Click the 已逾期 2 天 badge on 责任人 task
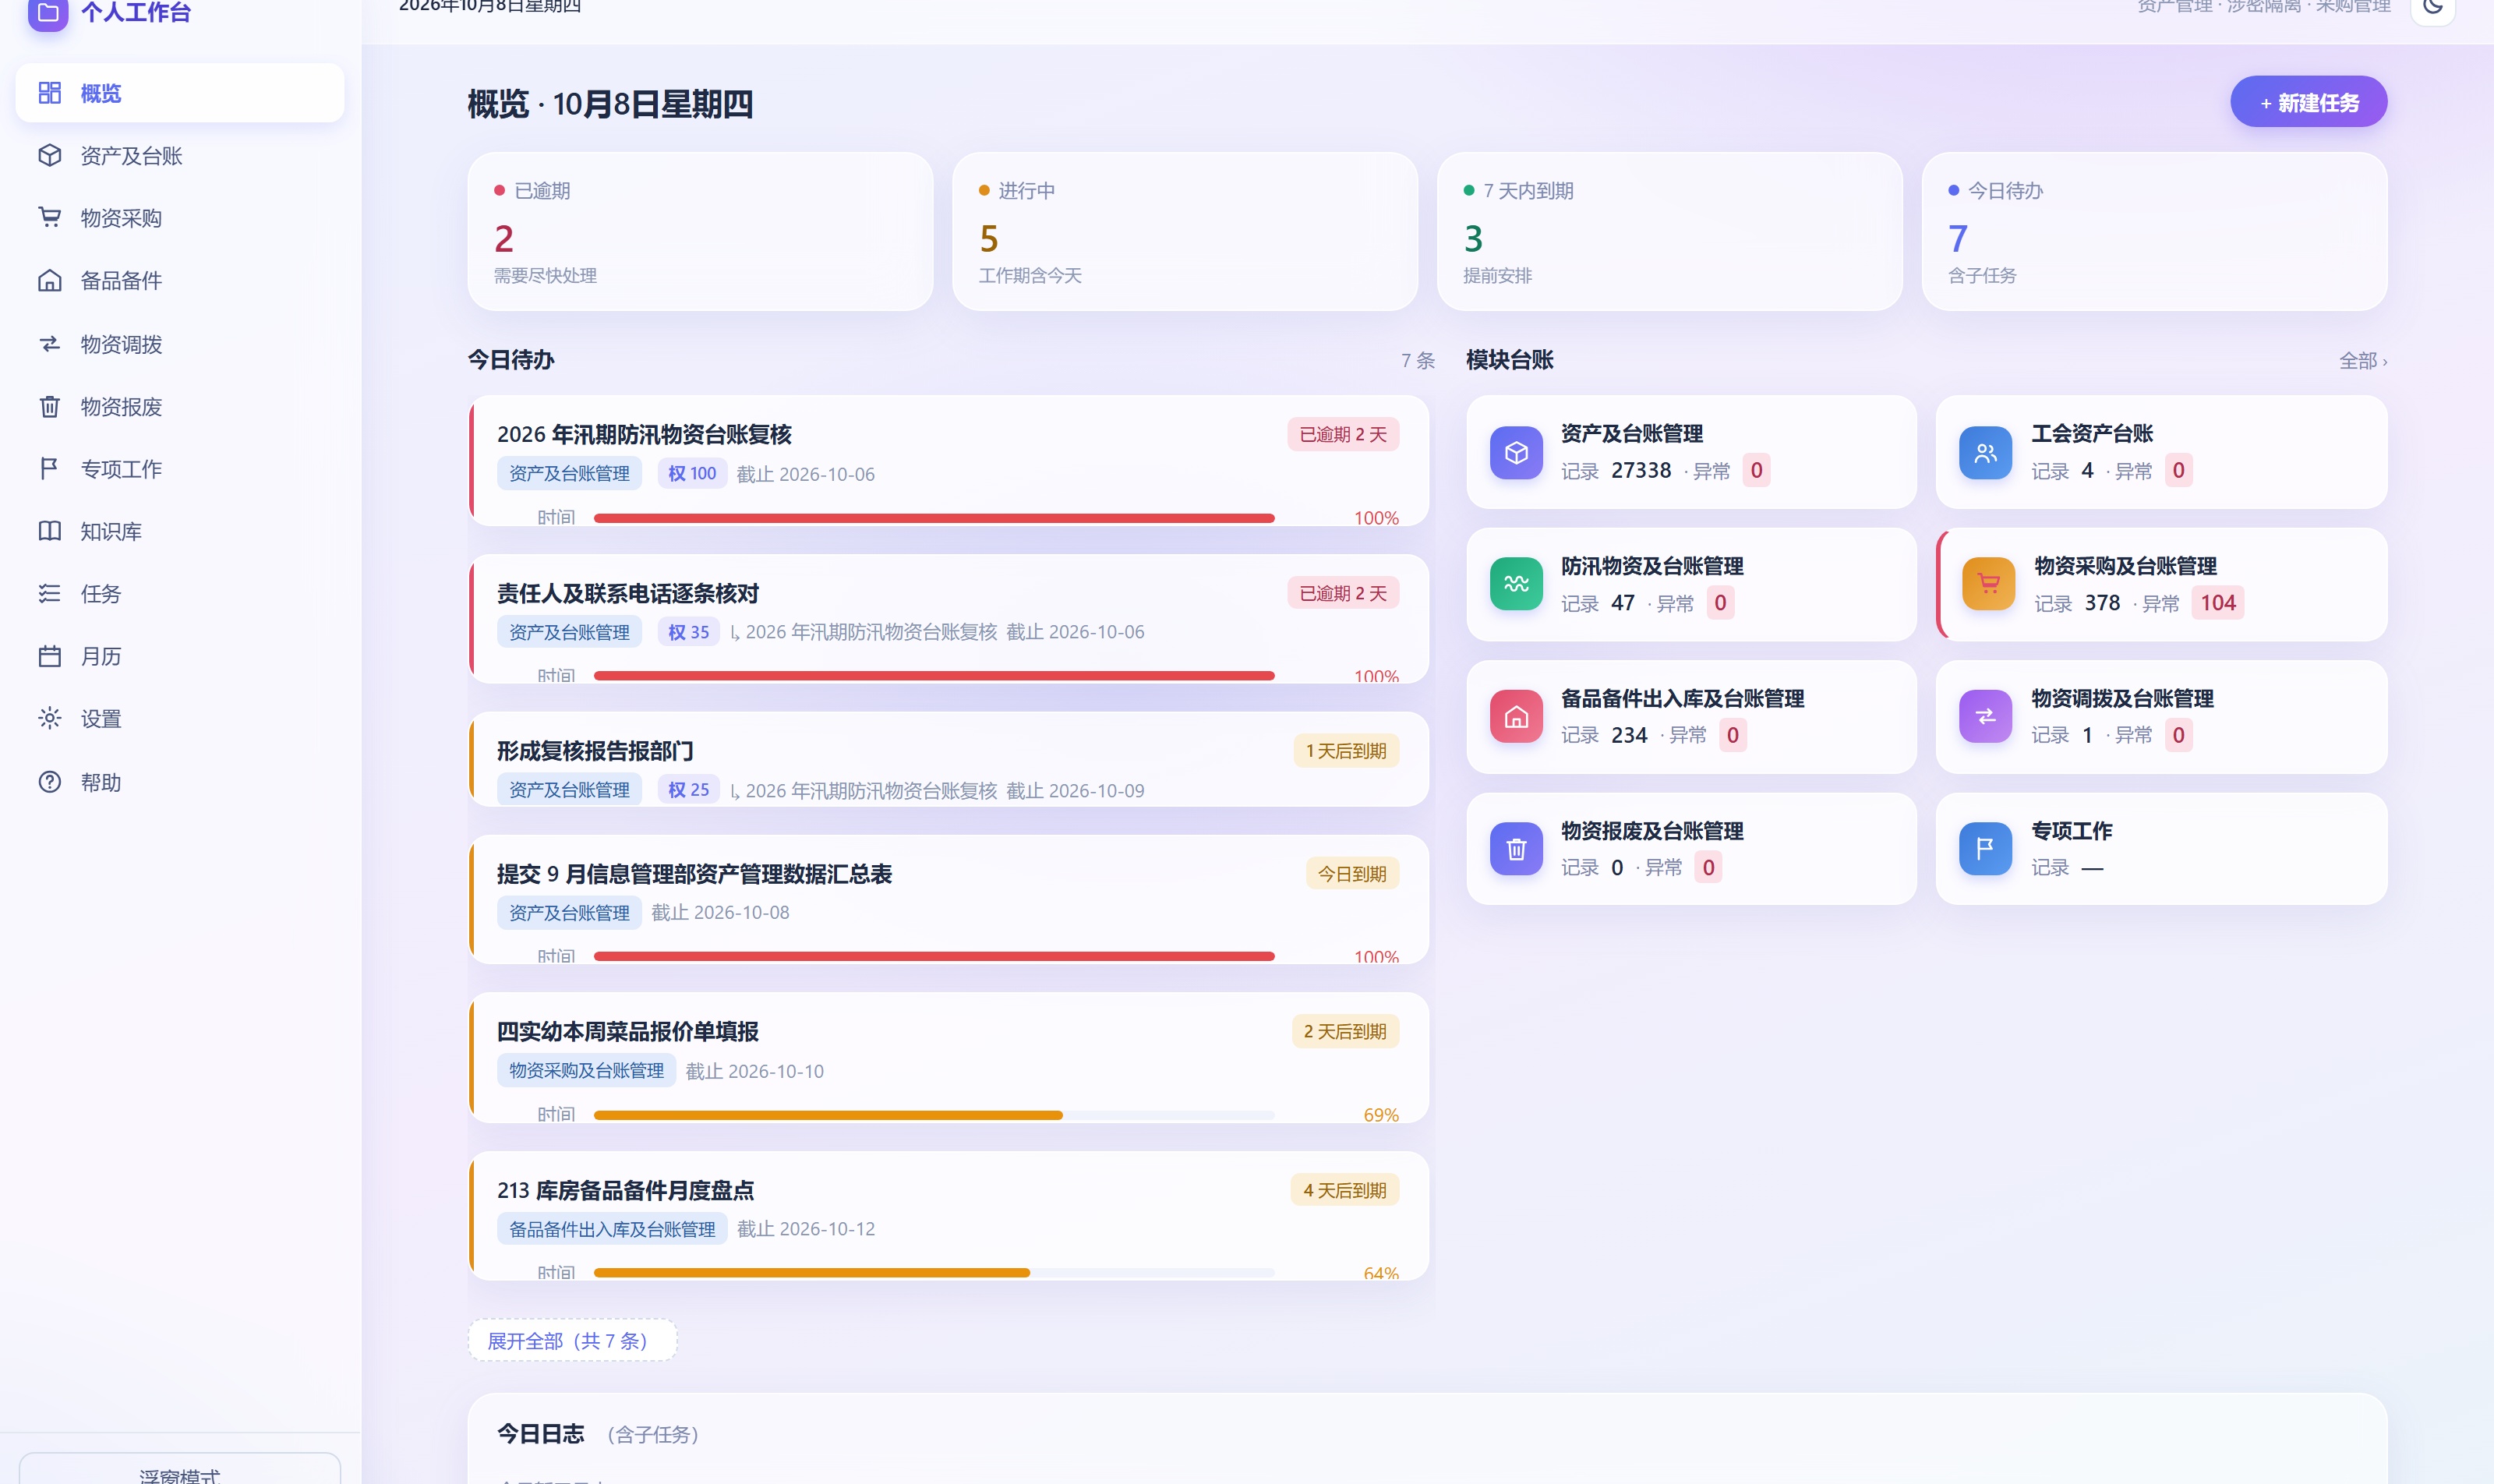This screenshot has height=1484, width=2494. tap(1342, 593)
